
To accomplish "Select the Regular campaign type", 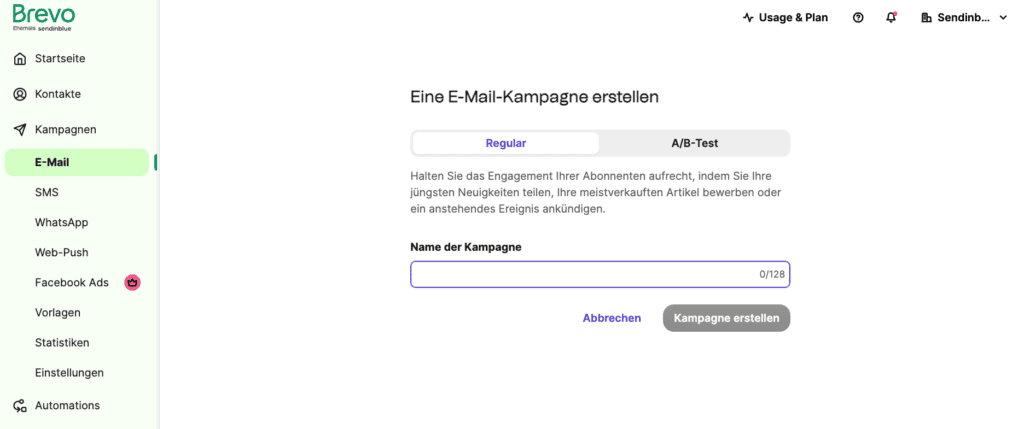I will [505, 143].
